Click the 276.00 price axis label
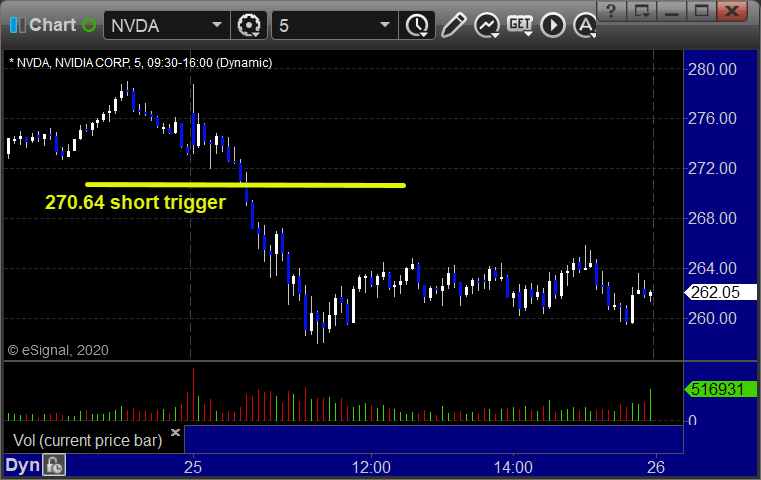761x480 pixels. (712, 118)
